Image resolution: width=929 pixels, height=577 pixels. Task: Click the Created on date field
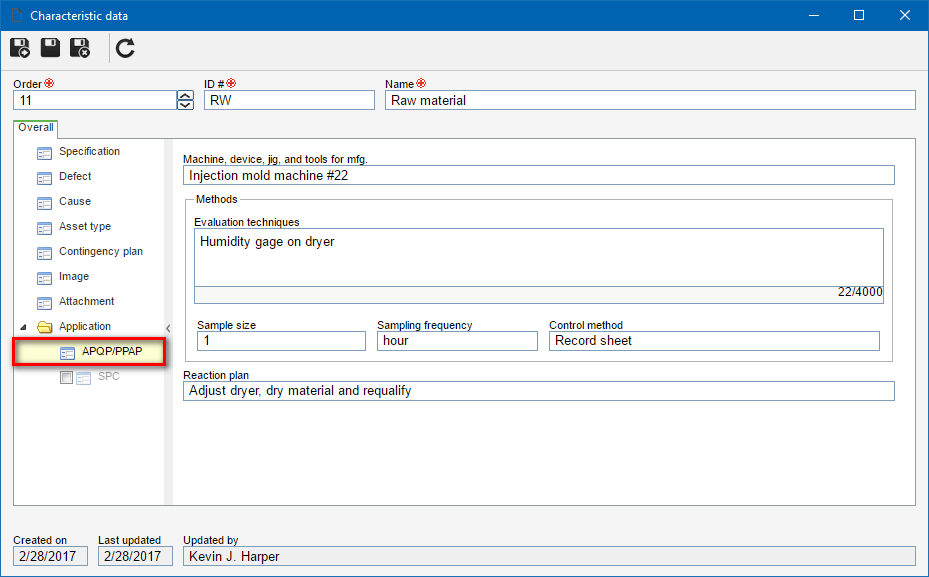50,556
